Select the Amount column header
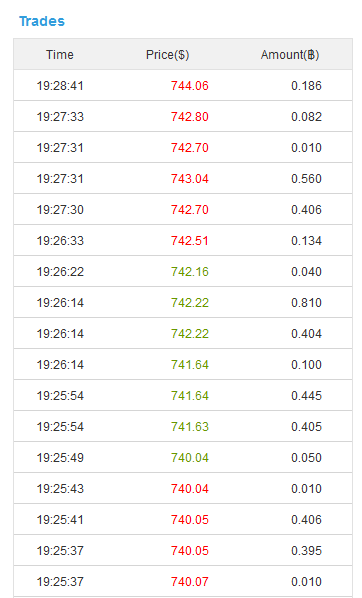362x598 pixels. 290,55
